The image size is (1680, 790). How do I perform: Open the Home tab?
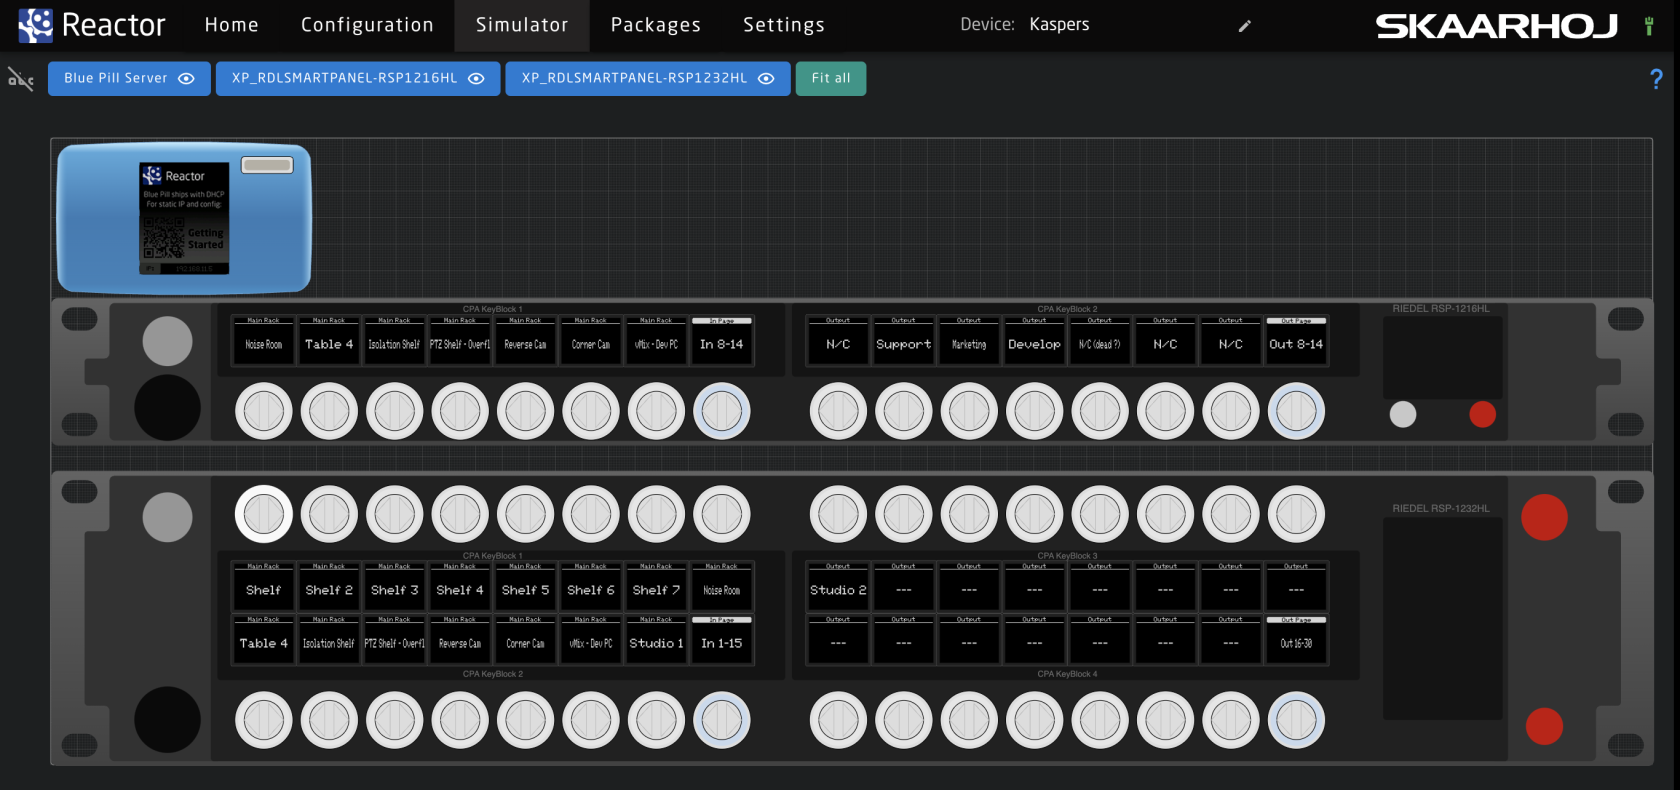(x=232, y=25)
